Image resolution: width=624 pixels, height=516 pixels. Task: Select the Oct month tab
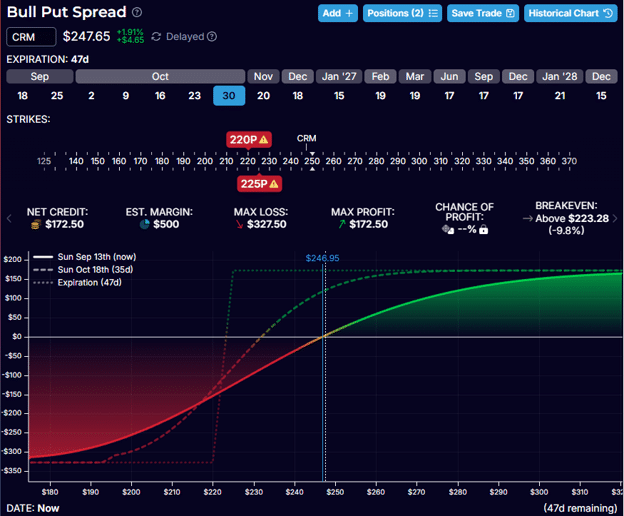point(160,76)
